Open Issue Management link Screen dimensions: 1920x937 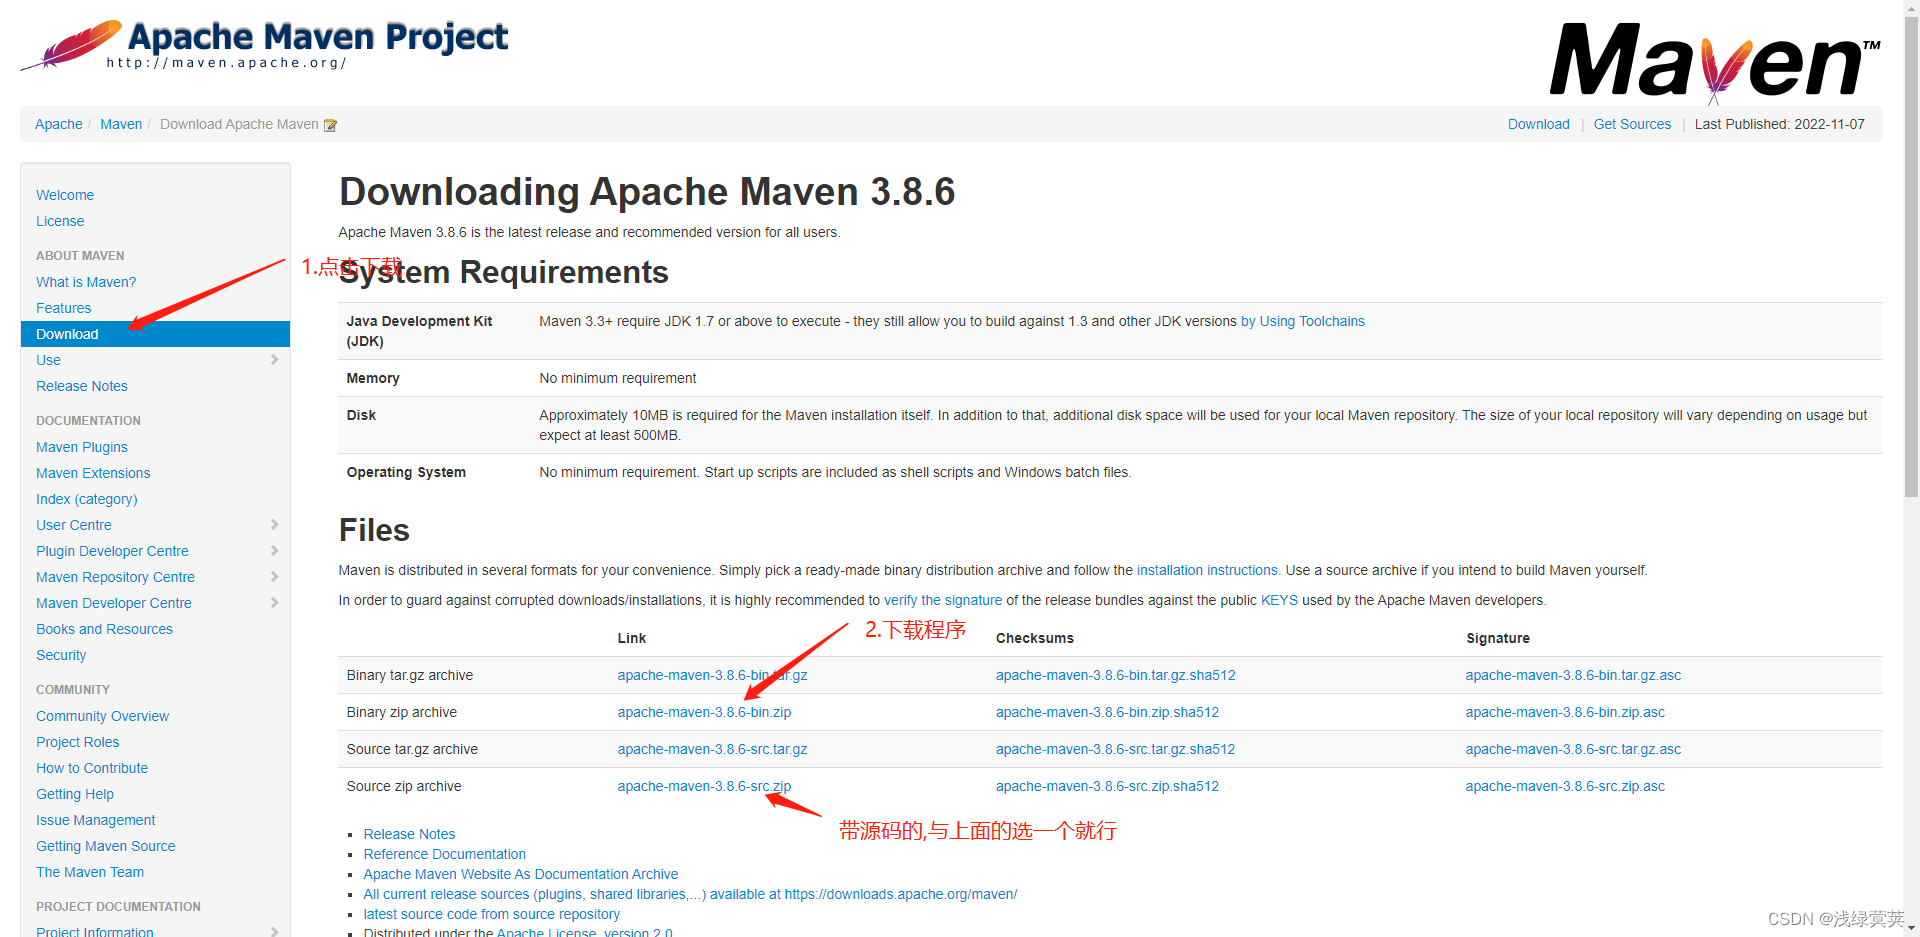click(96, 820)
